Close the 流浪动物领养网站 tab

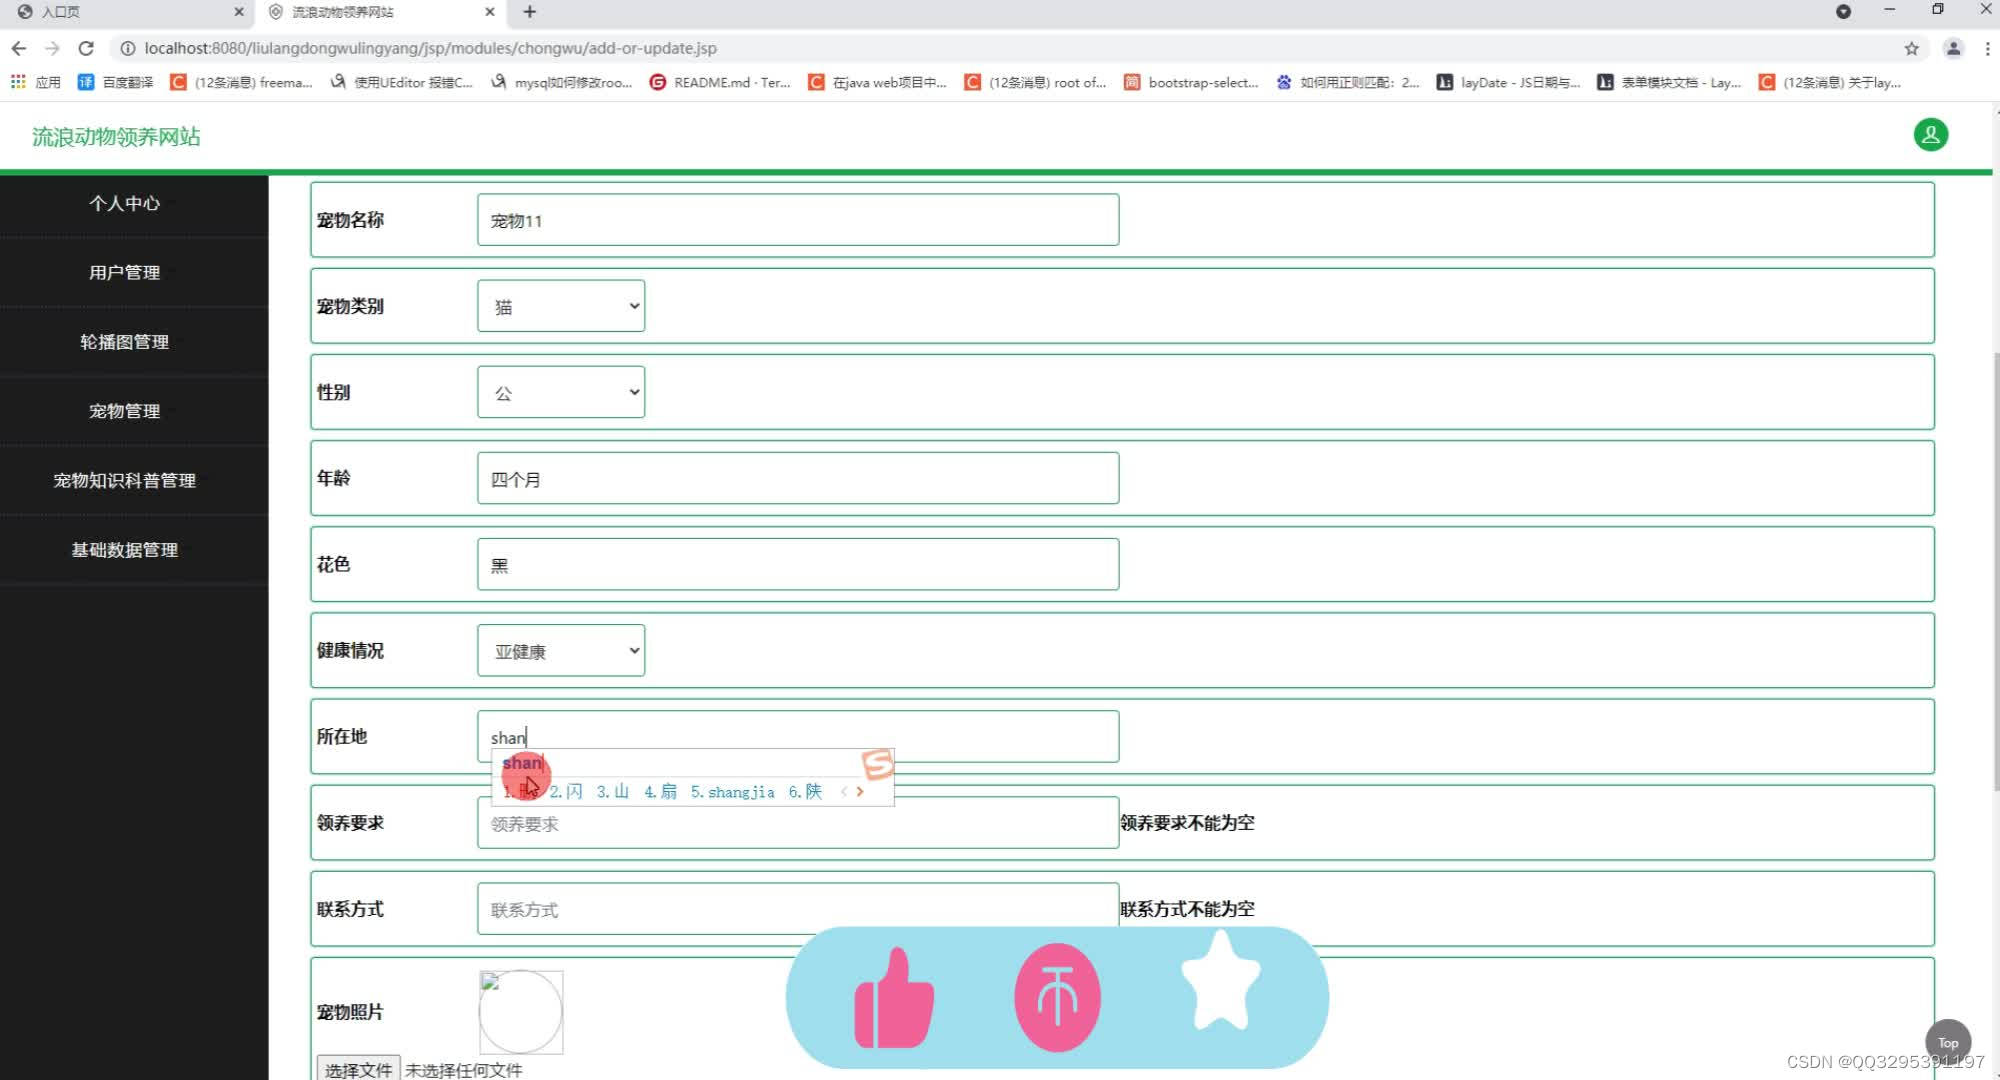(x=490, y=12)
